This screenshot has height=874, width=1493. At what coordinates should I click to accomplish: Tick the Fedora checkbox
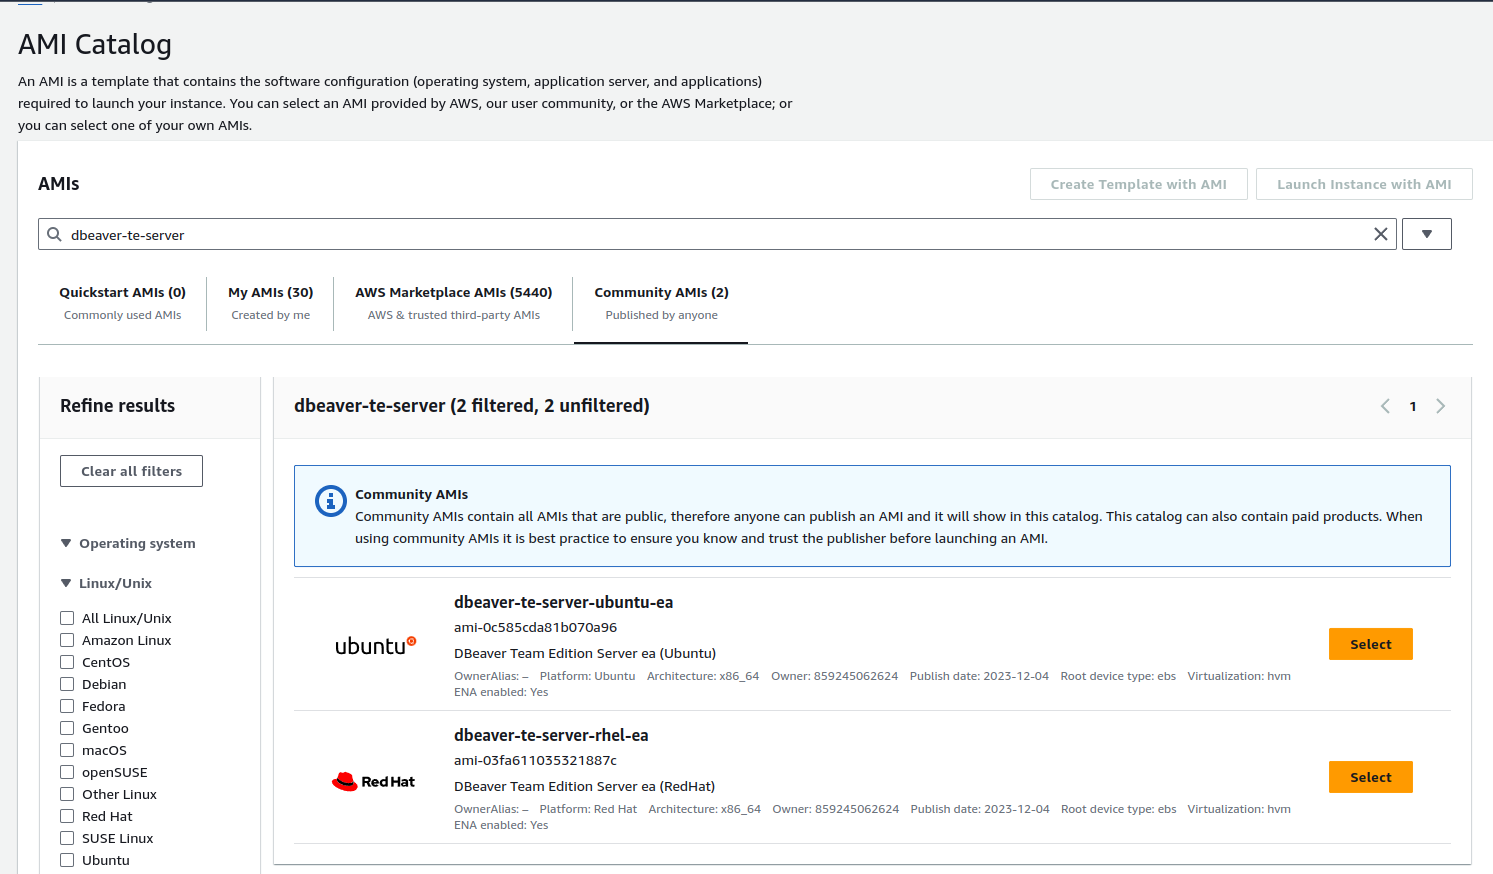coord(67,706)
